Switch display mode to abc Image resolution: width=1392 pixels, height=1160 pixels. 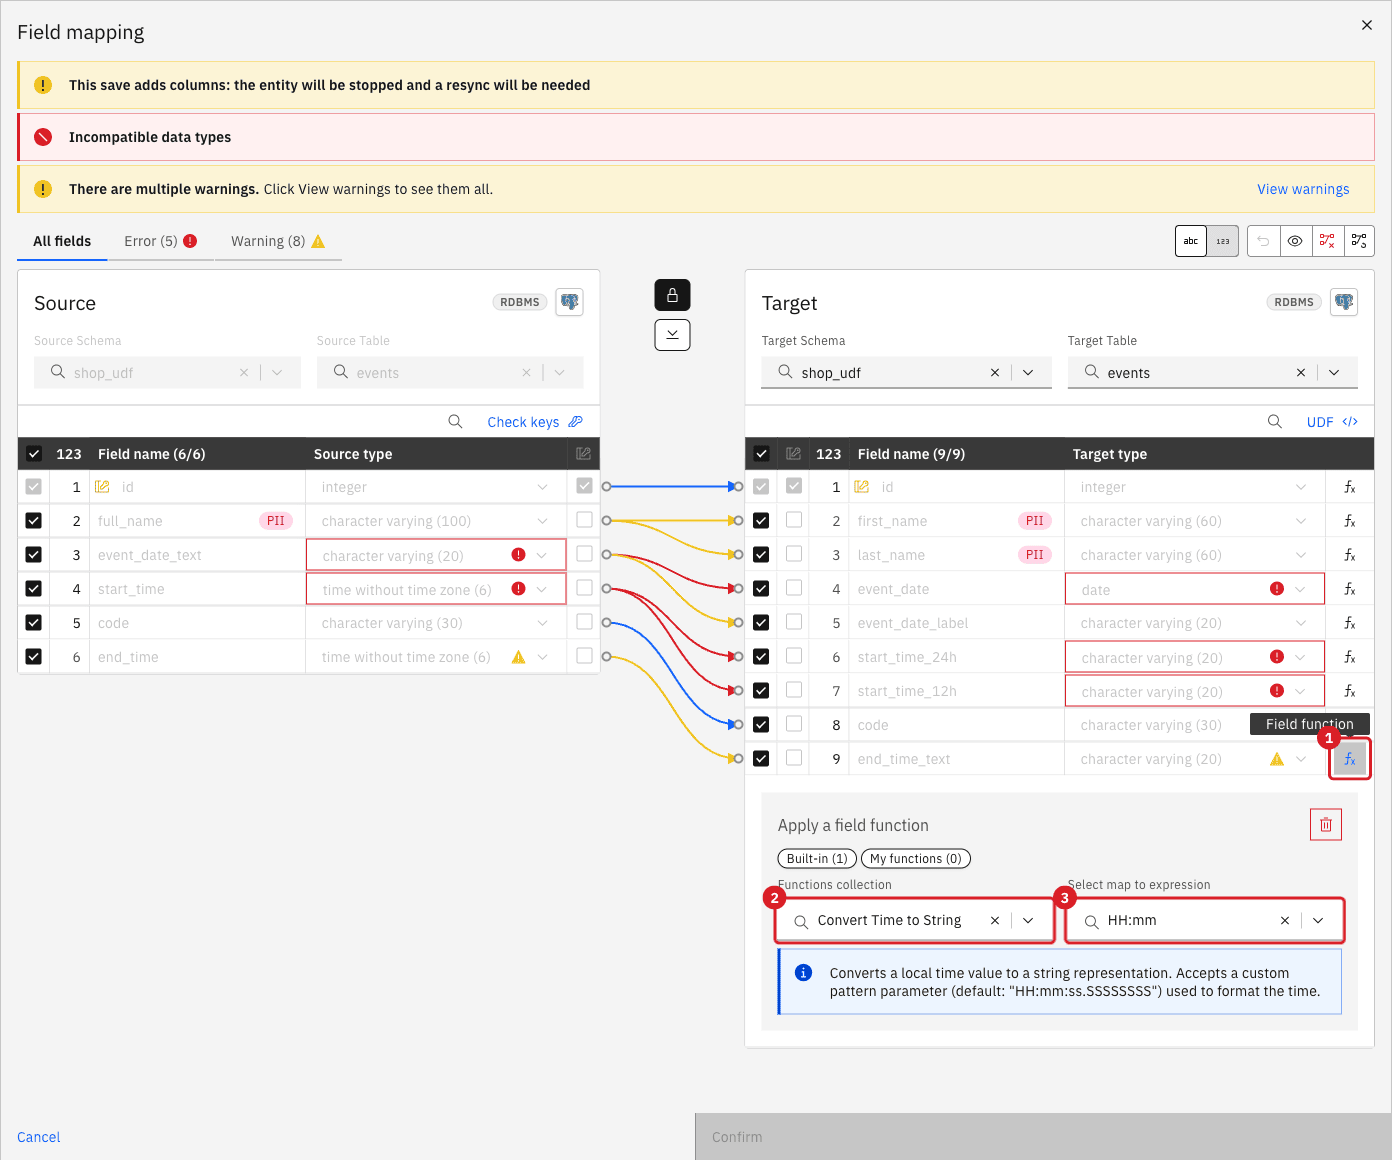[1191, 241]
